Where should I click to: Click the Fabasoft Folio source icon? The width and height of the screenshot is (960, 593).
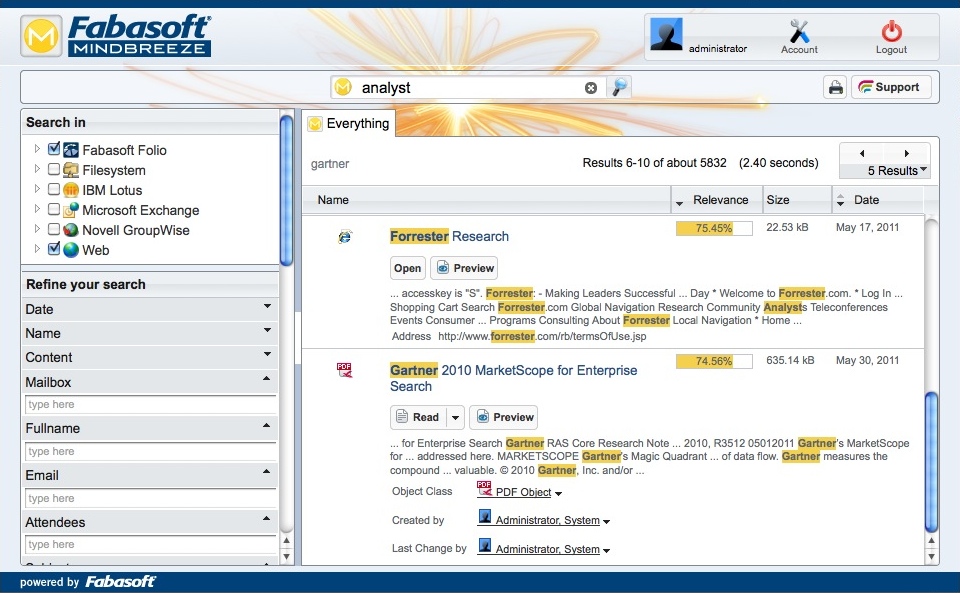pyautogui.click(x=71, y=150)
